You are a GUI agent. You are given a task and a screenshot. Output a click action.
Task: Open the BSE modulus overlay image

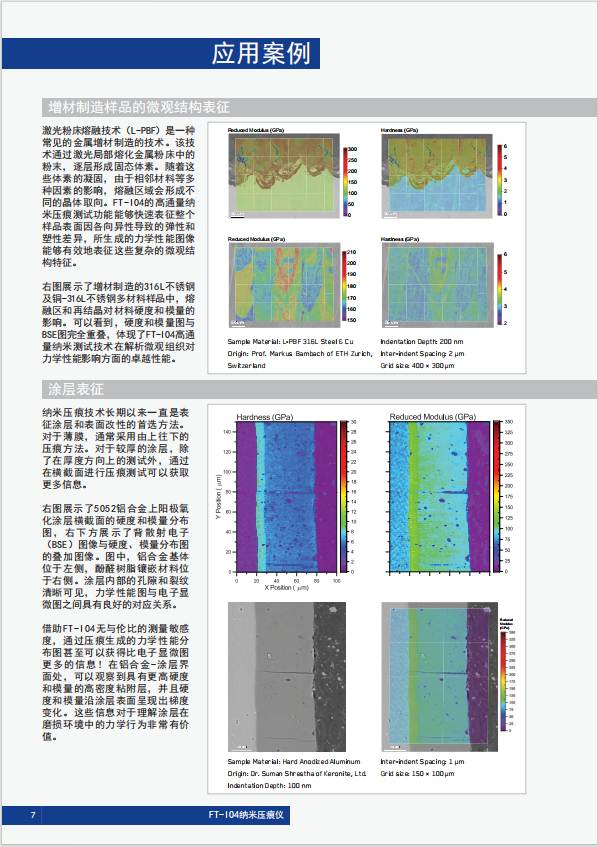click(440, 677)
